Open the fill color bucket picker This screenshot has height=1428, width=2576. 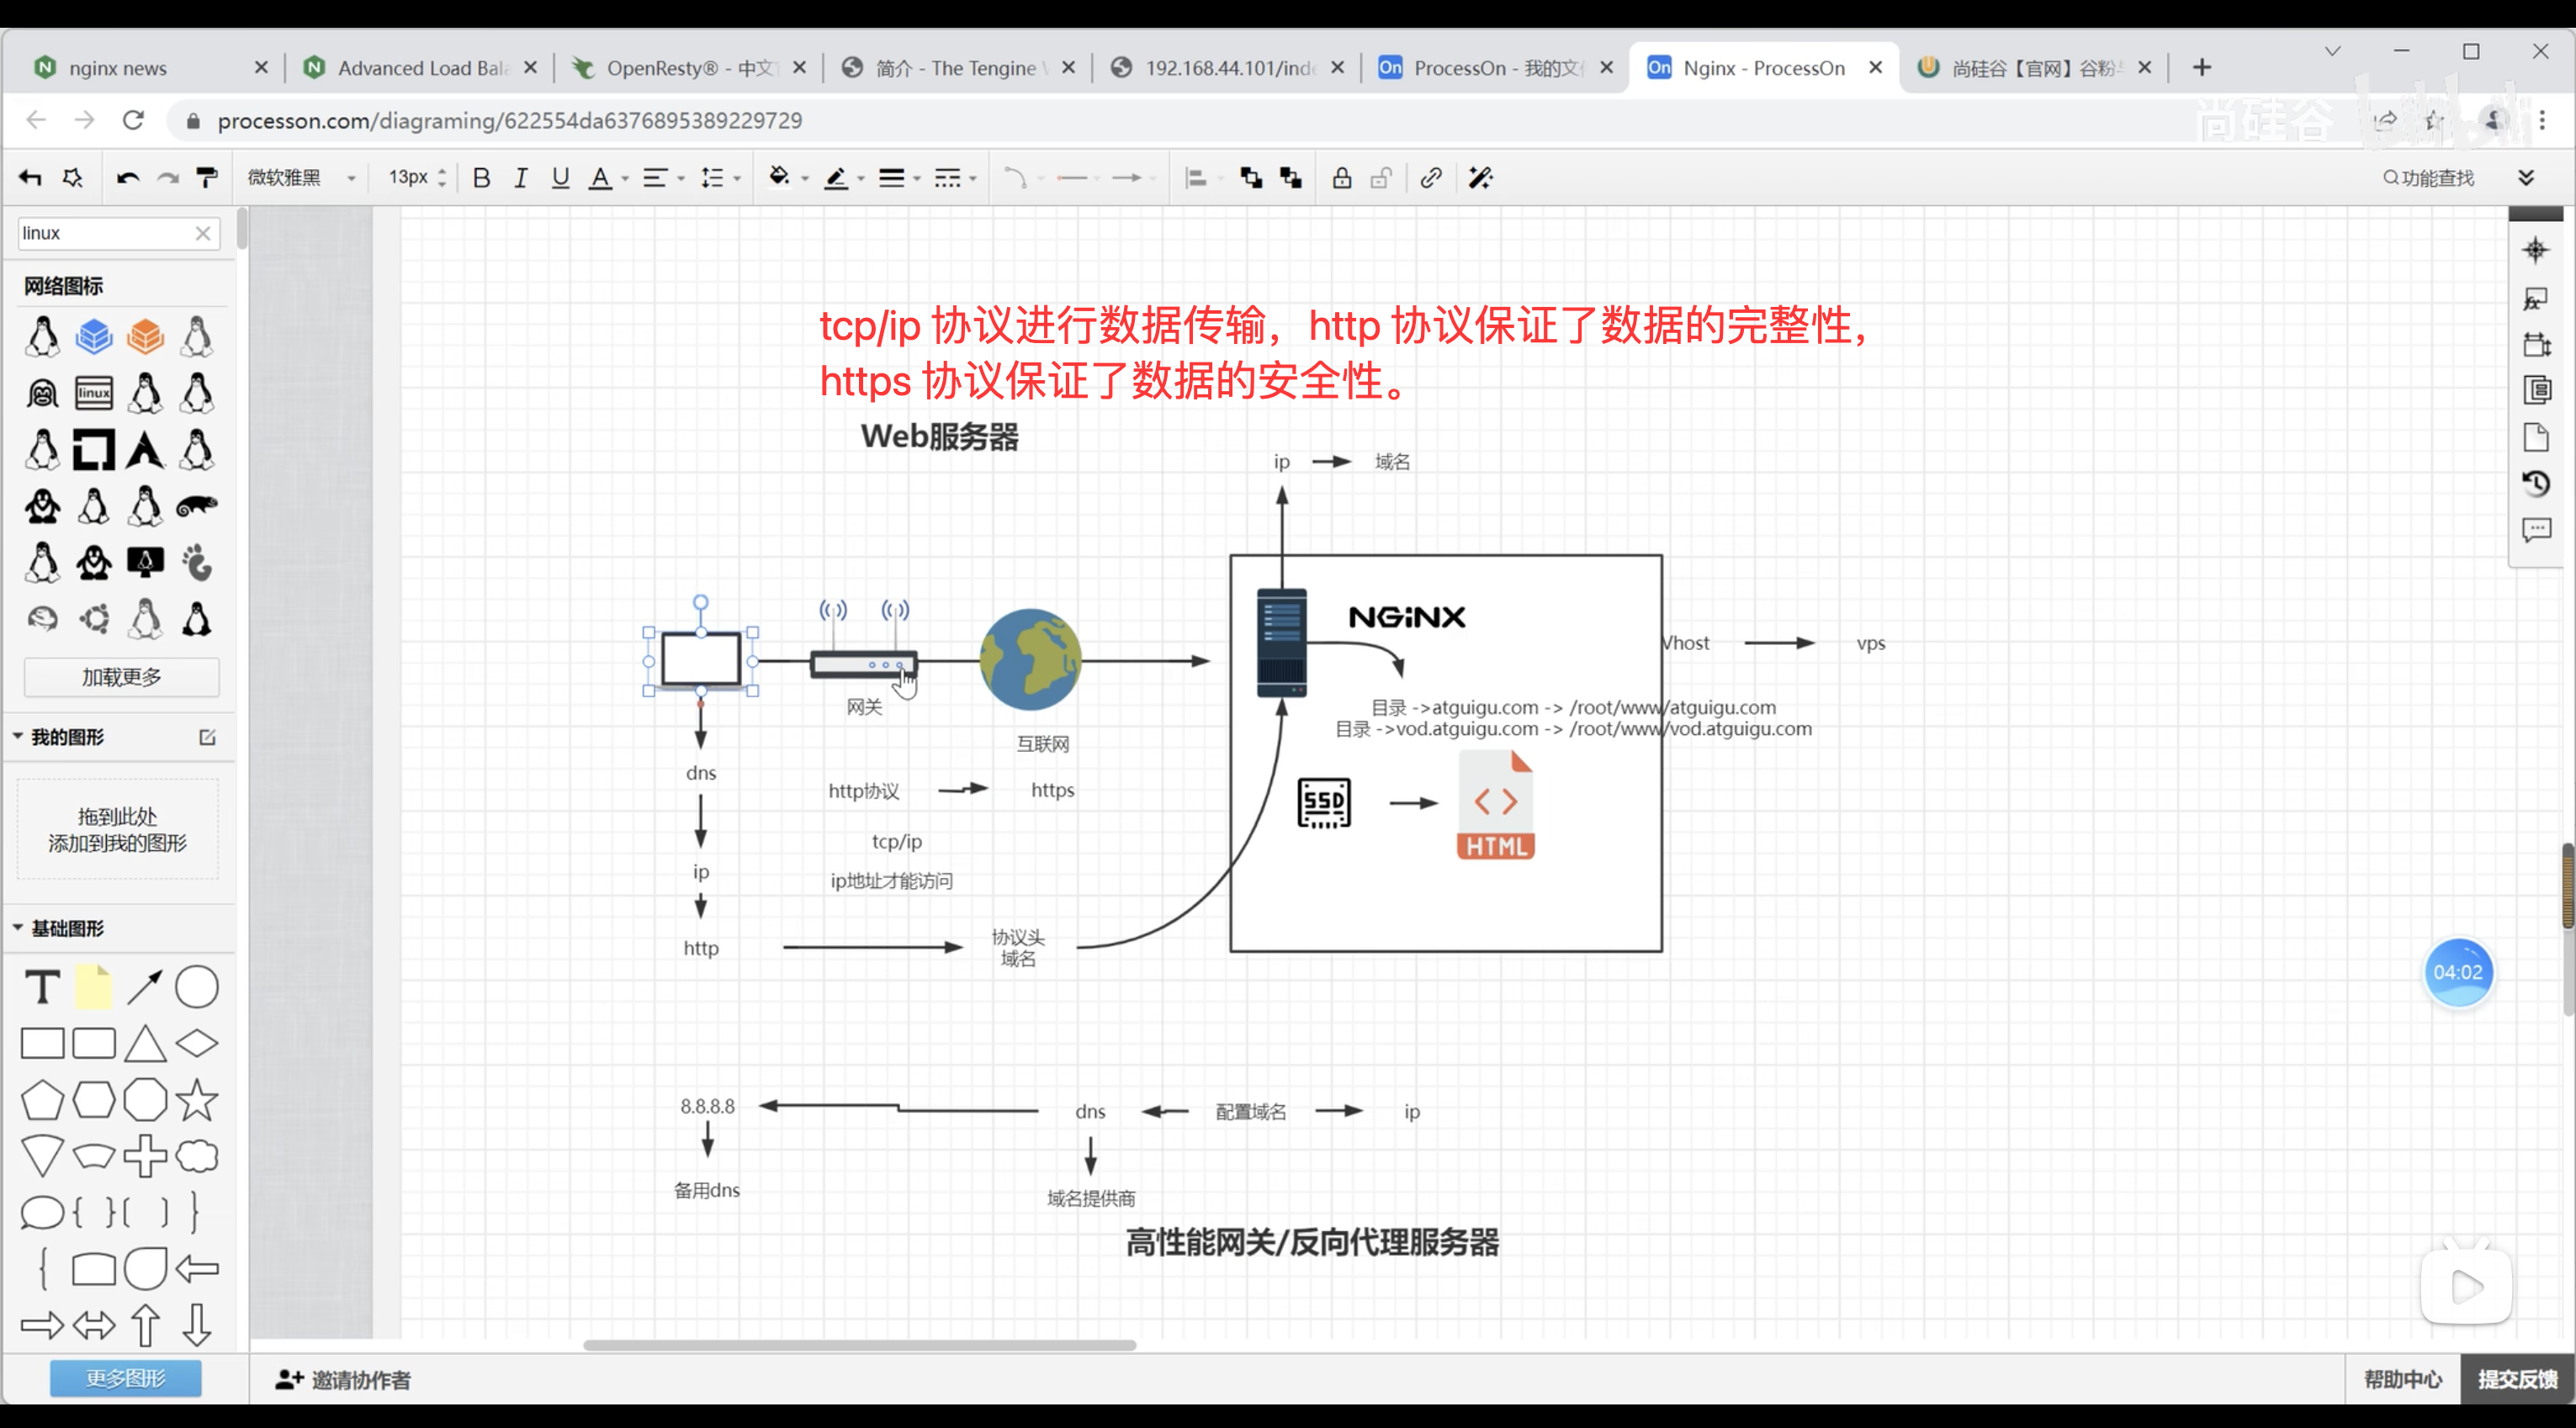coord(779,178)
